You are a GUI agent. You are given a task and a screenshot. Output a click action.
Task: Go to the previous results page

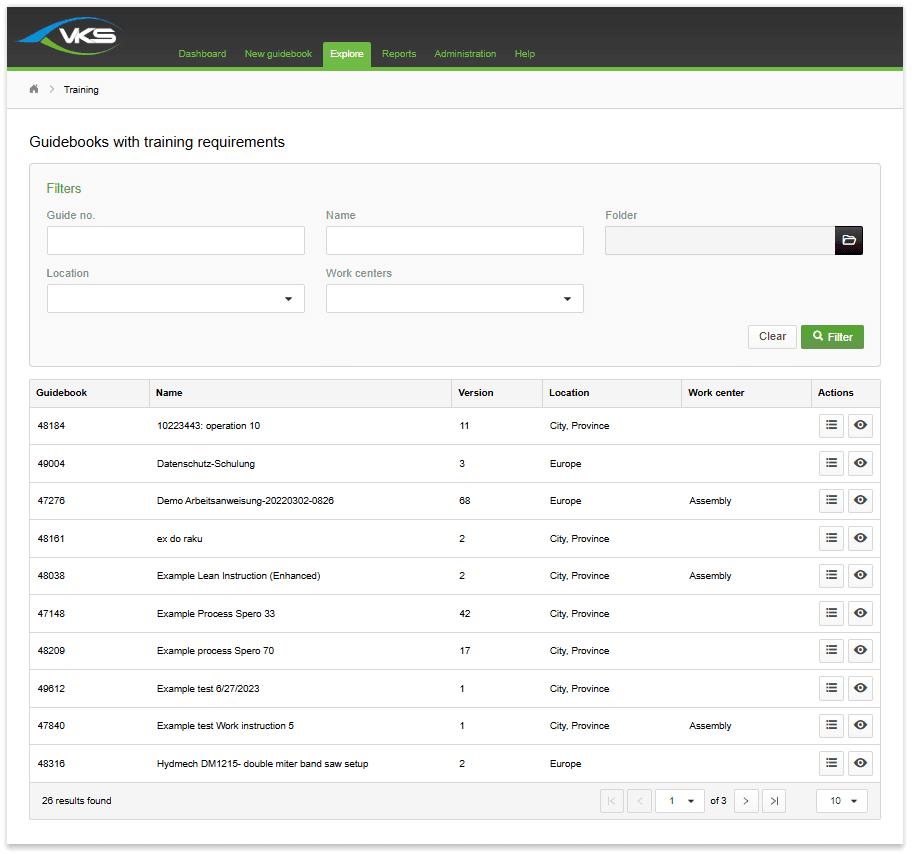pyautogui.click(x=639, y=800)
